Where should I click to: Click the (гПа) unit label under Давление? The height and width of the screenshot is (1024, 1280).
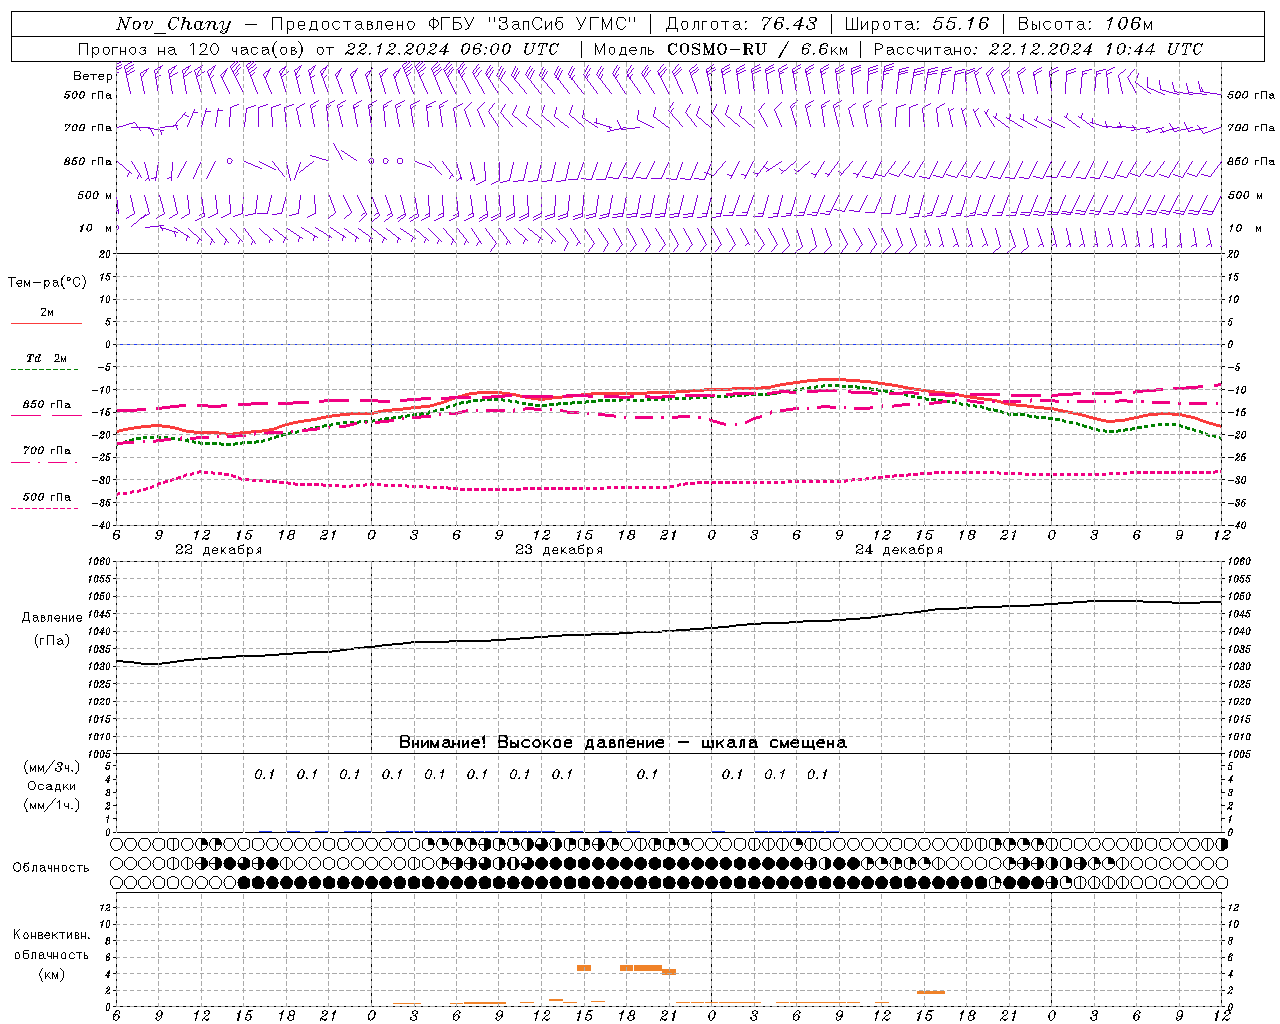click(52, 641)
